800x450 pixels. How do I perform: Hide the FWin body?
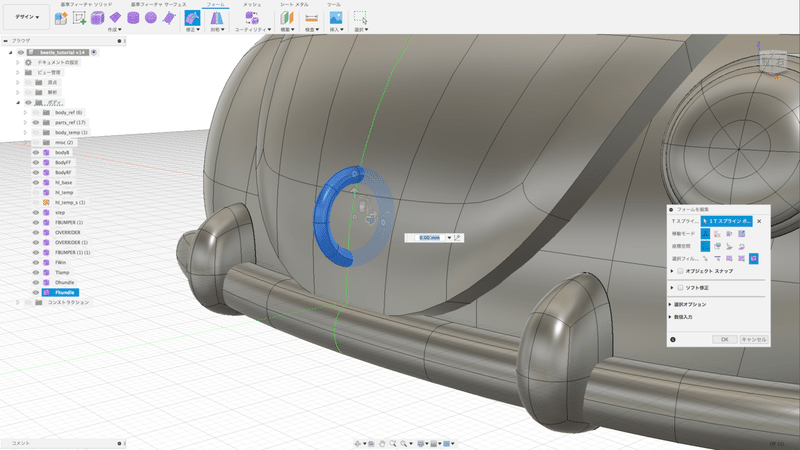(x=36, y=262)
